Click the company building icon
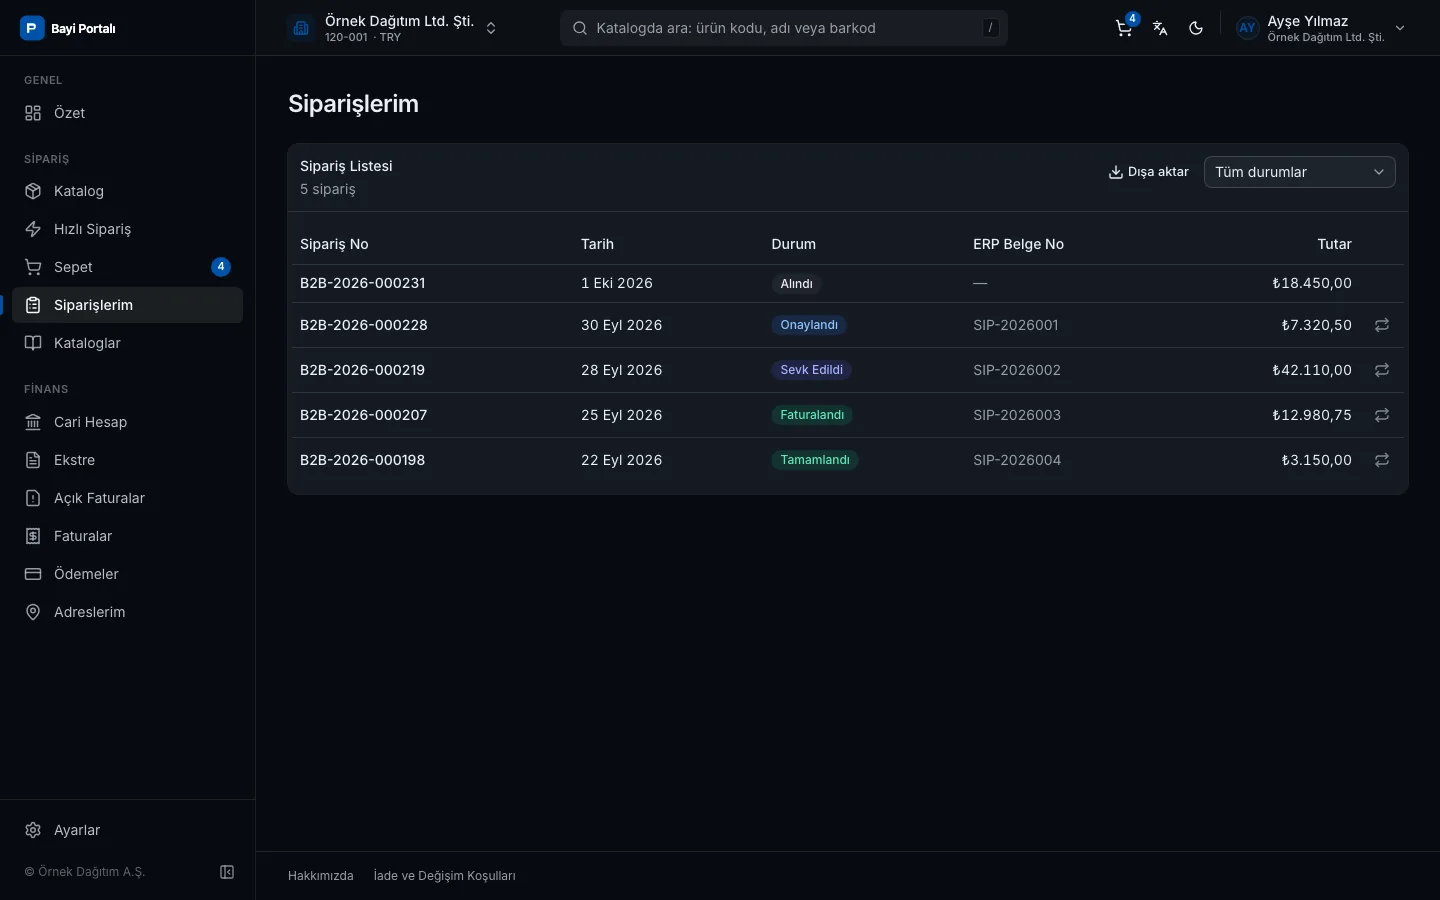This screenshot has width=1440, height=900. (x=301, y=28)
